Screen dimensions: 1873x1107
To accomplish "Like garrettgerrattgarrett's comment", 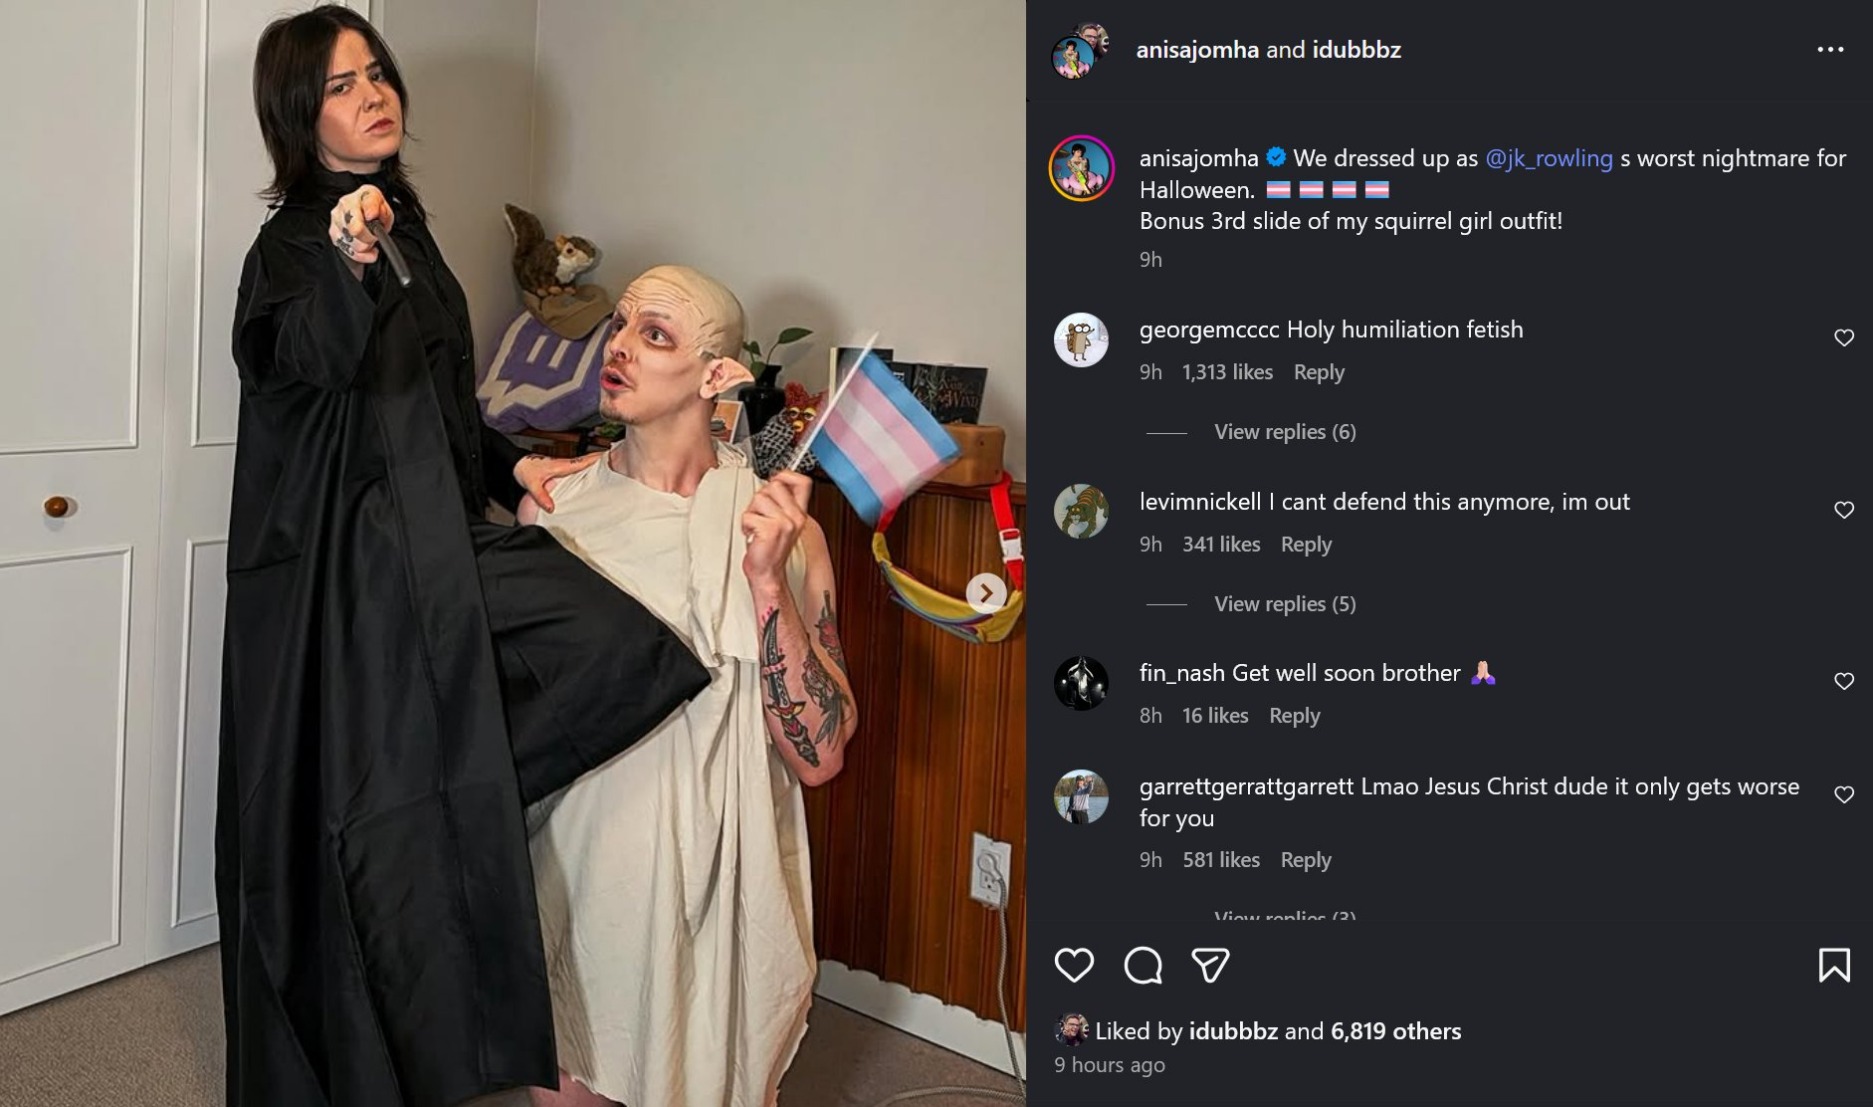I will click(1844, 794).
